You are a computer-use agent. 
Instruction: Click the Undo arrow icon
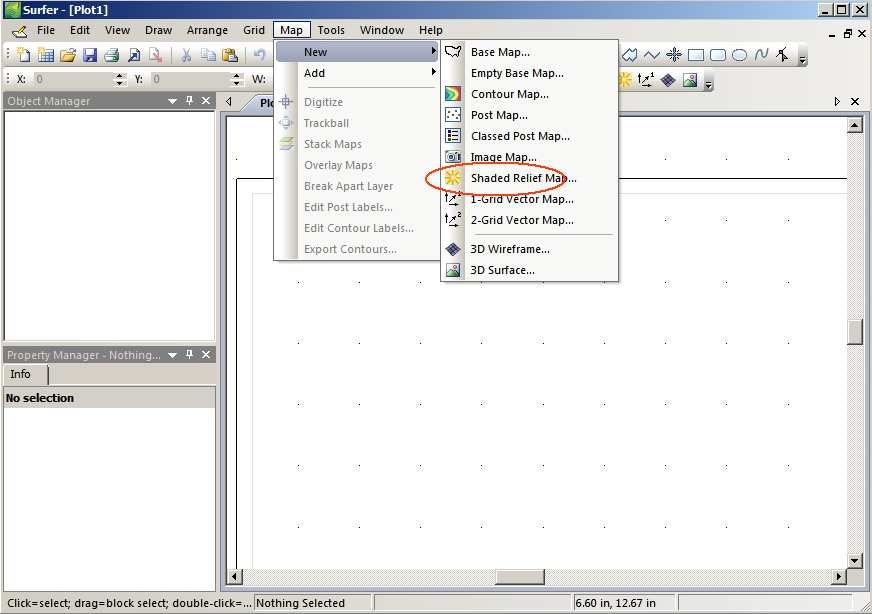tap(260, 55)
